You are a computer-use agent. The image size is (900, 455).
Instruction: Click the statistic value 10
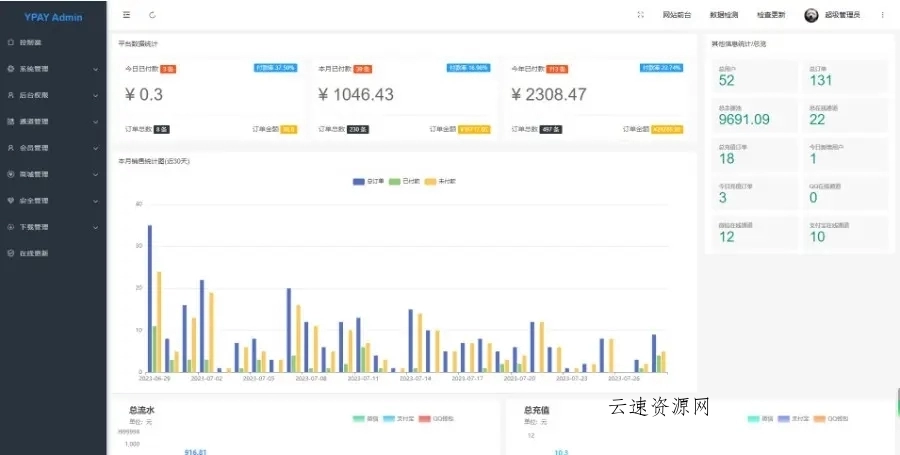817,236
